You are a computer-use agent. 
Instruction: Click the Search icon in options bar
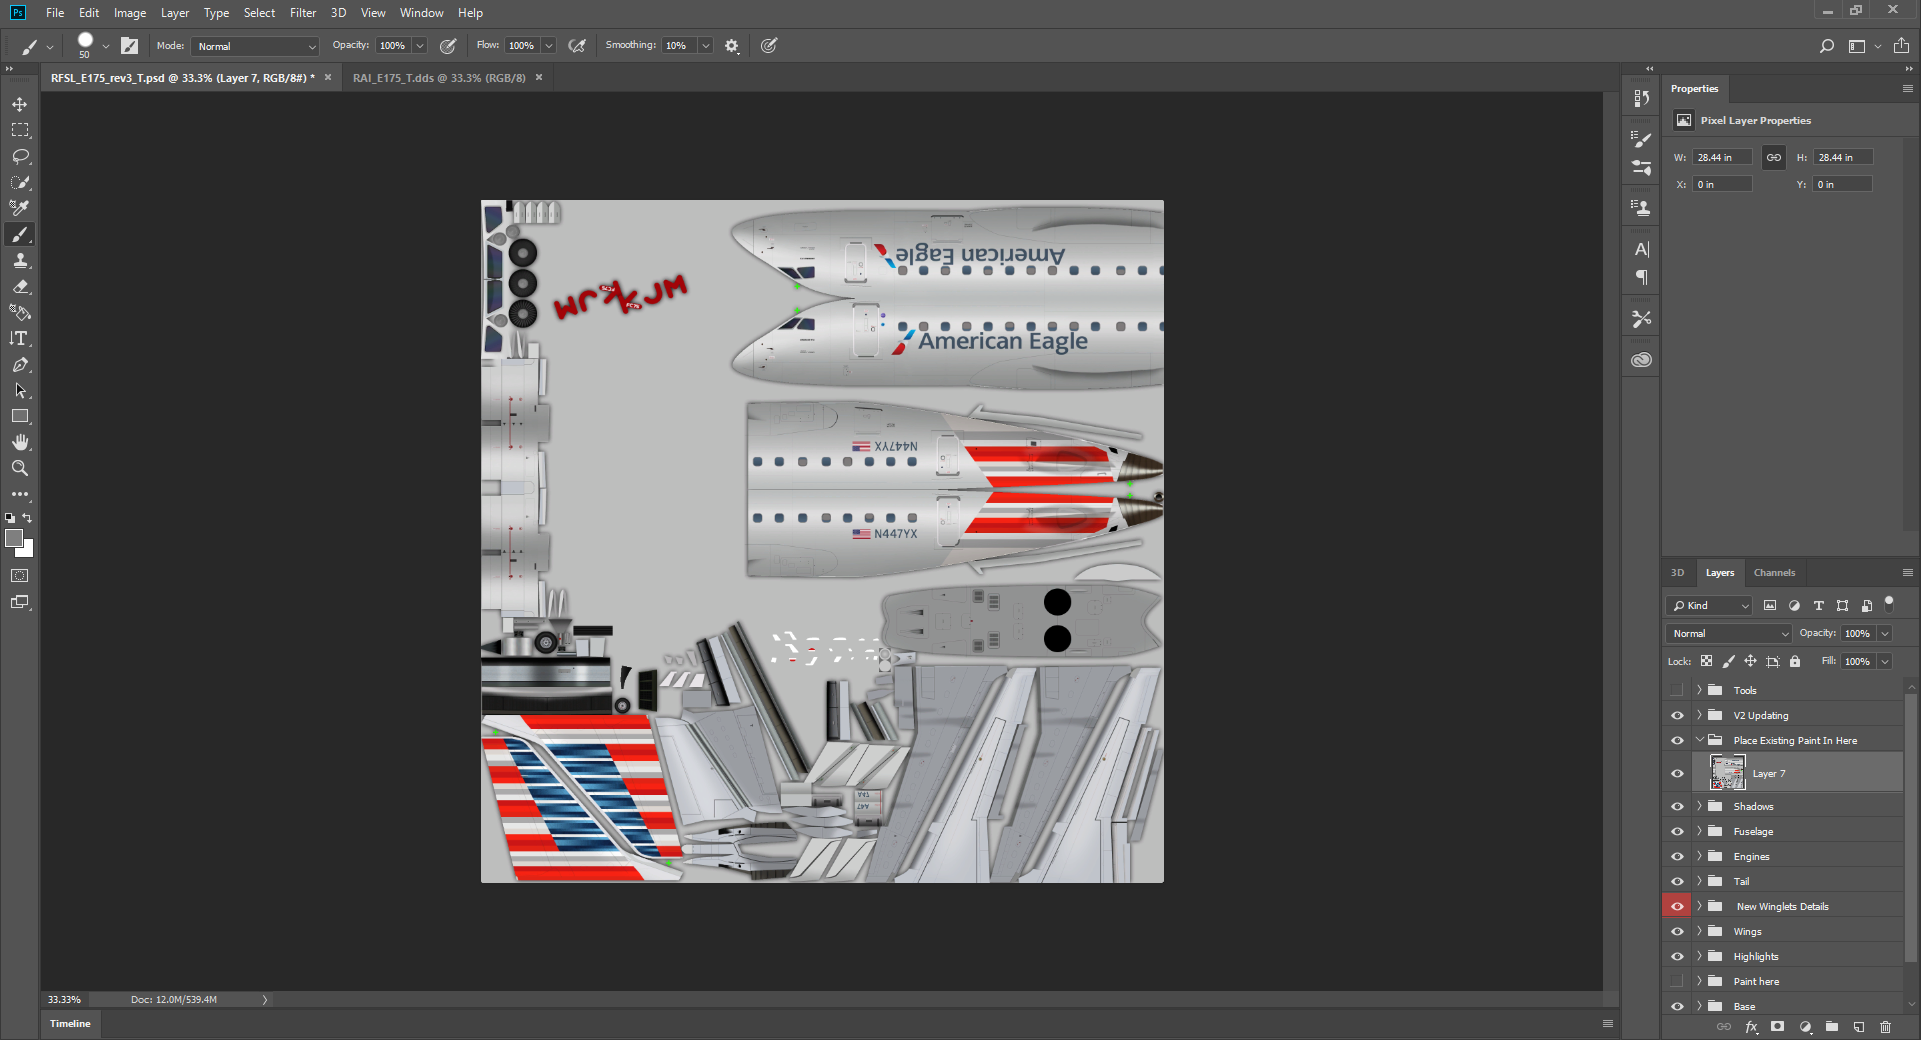1827,46
